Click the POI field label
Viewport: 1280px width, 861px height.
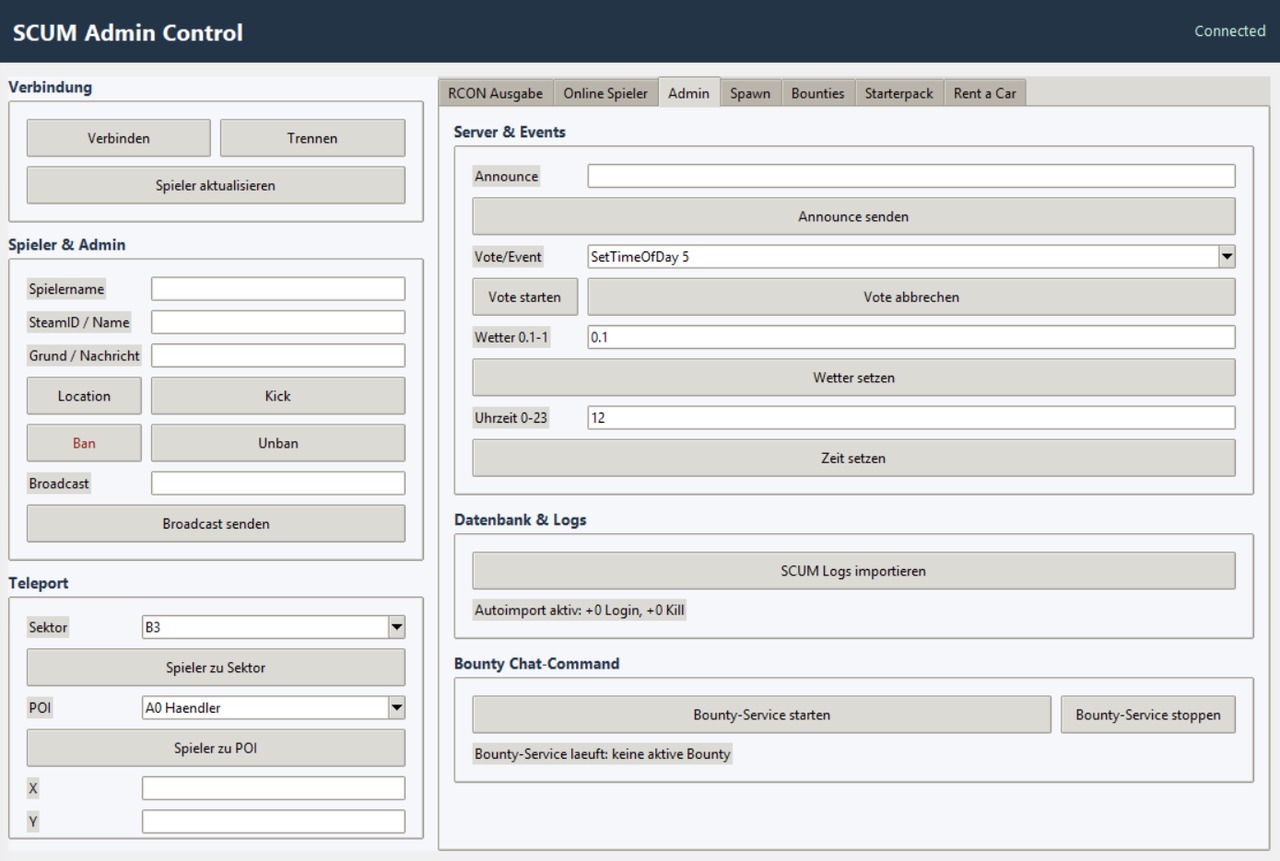point(40,708)
